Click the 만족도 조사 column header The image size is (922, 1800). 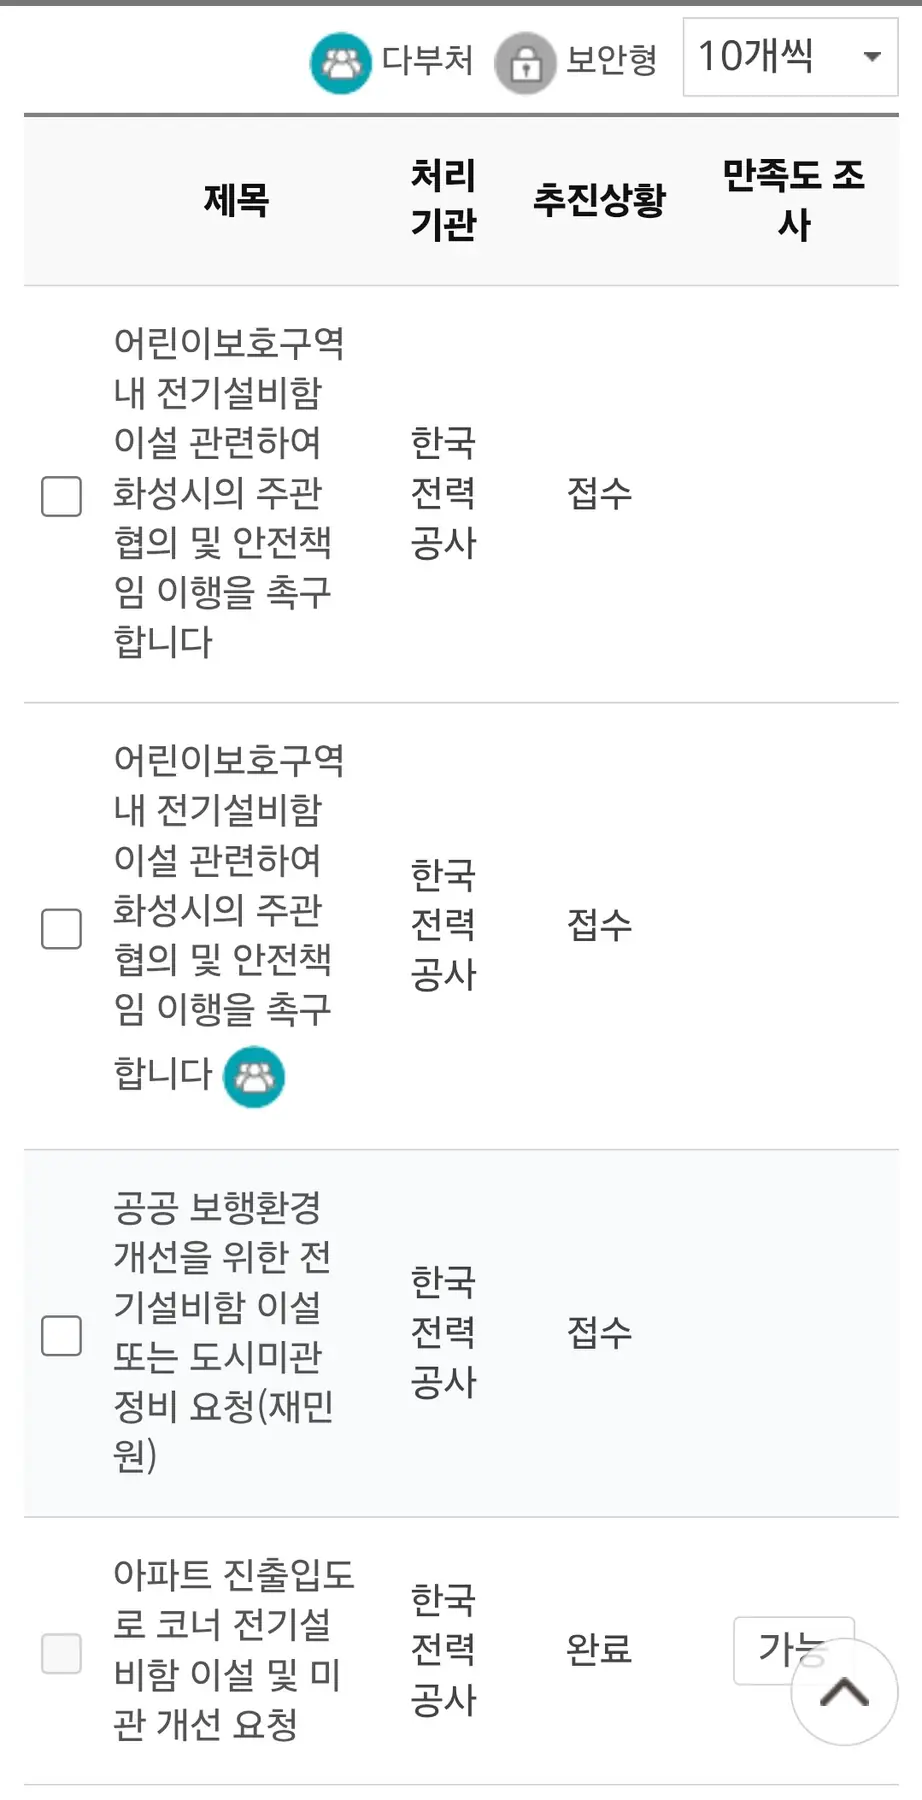click(x=793, y=200)
